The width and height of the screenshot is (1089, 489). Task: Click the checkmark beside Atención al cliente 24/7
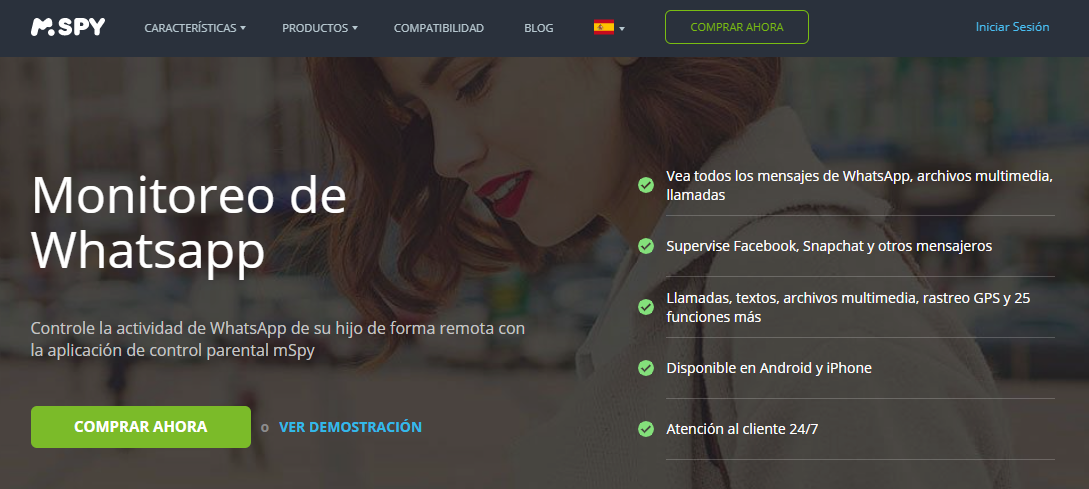click(646, 429)
